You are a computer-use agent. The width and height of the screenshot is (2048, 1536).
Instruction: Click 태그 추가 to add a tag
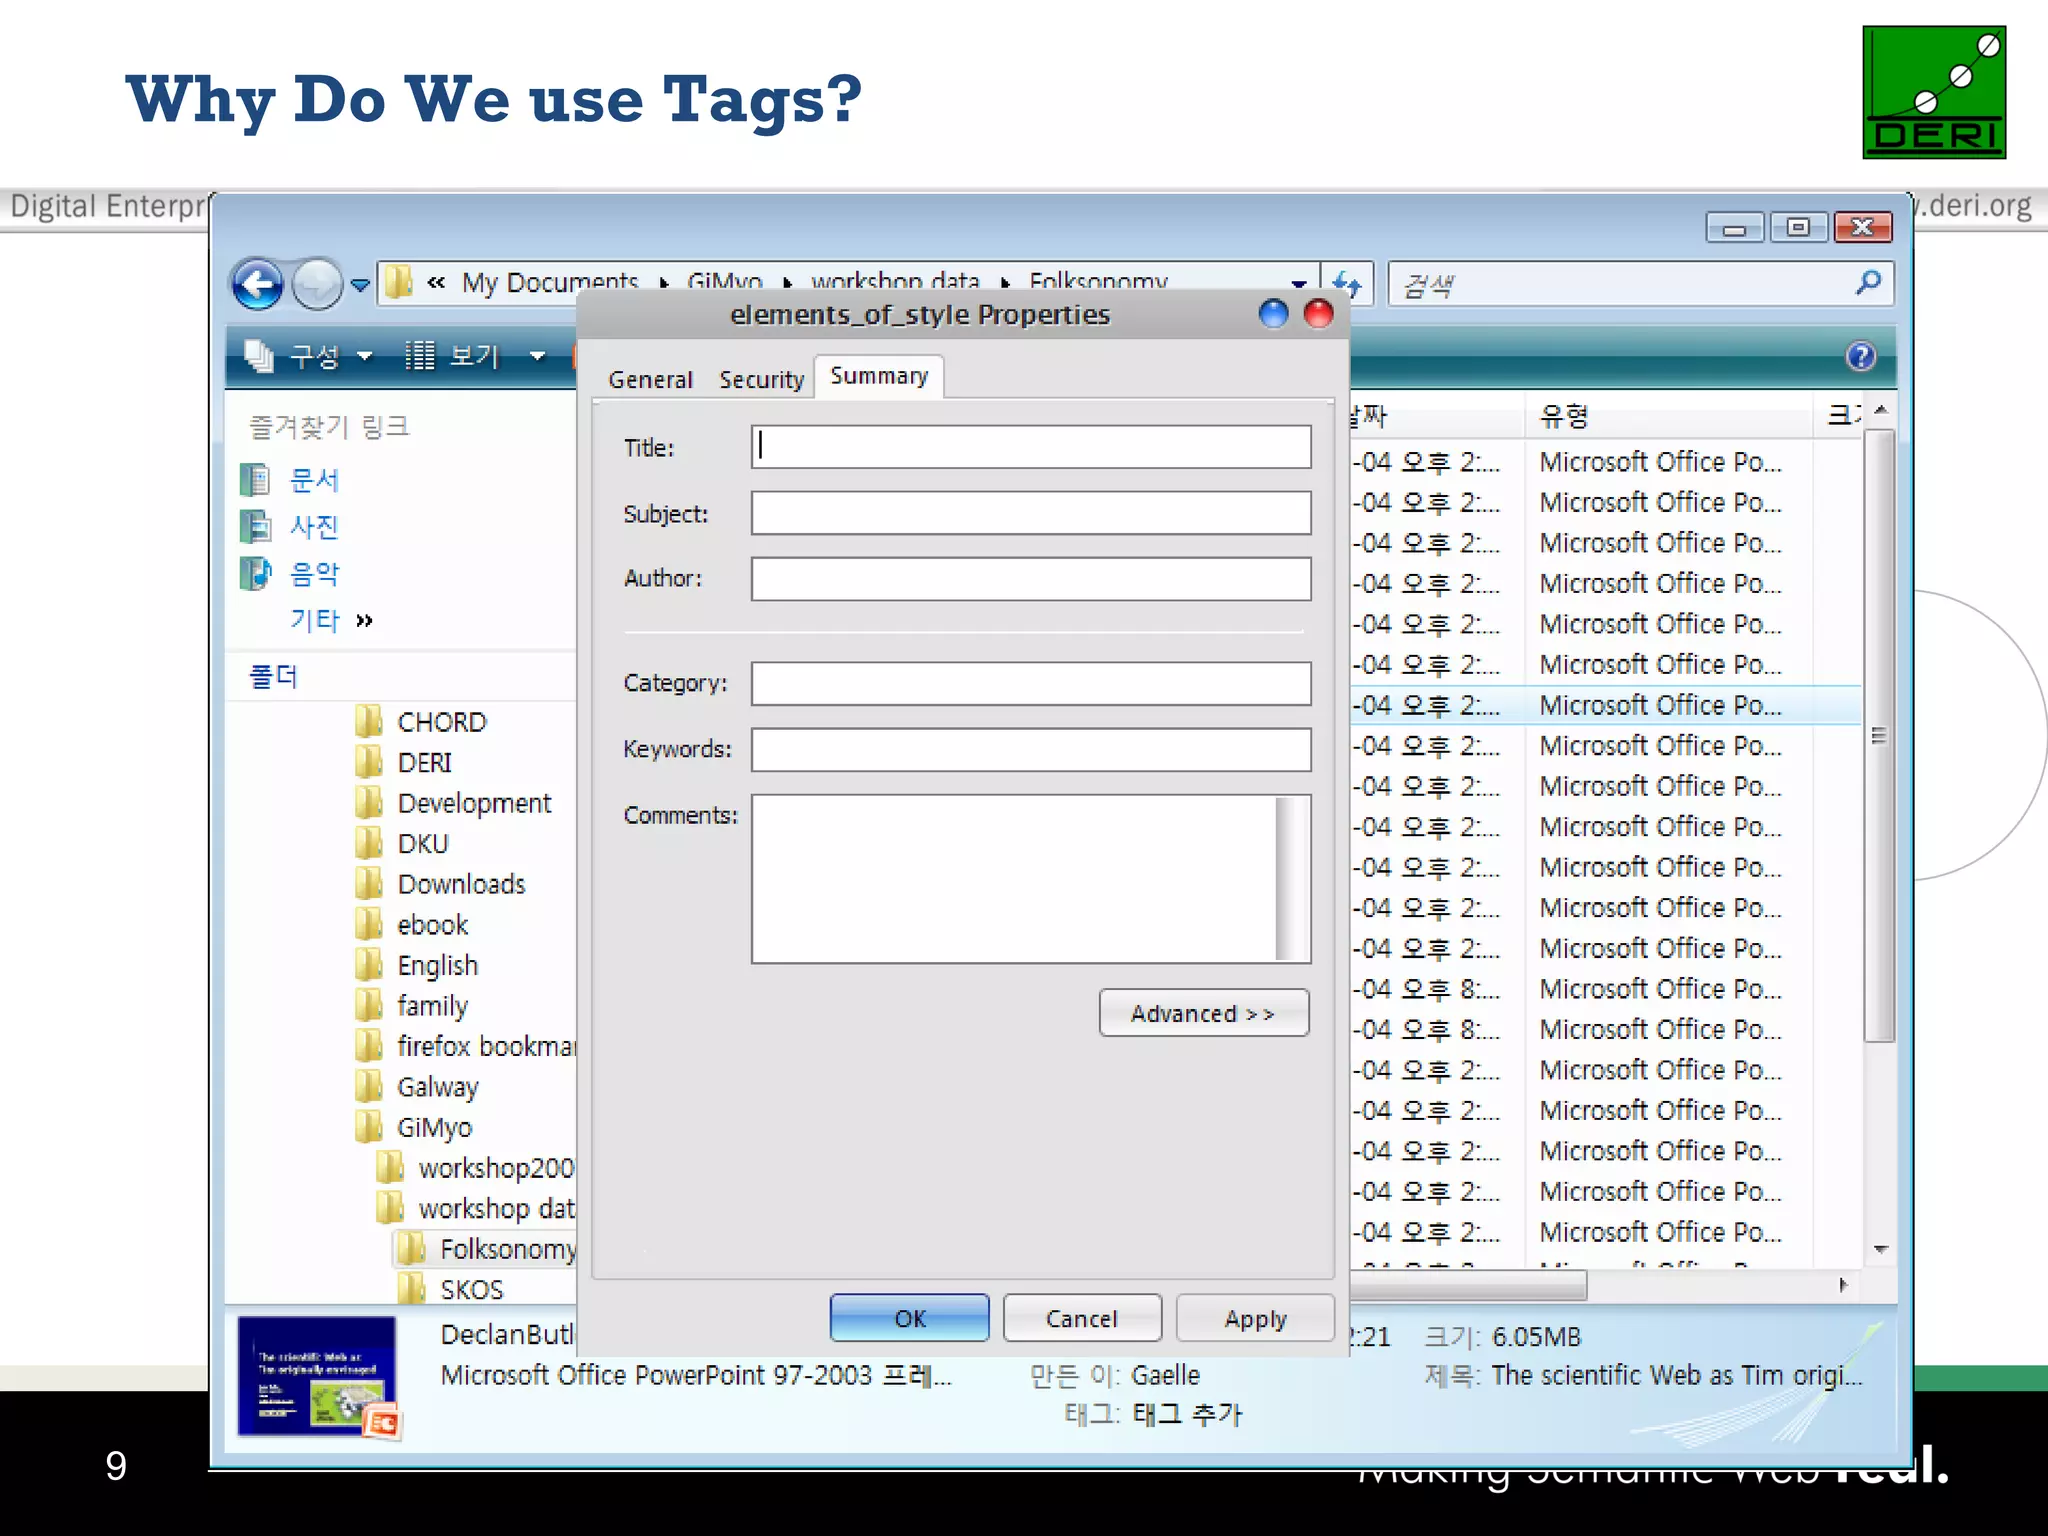(1187, 1414)
